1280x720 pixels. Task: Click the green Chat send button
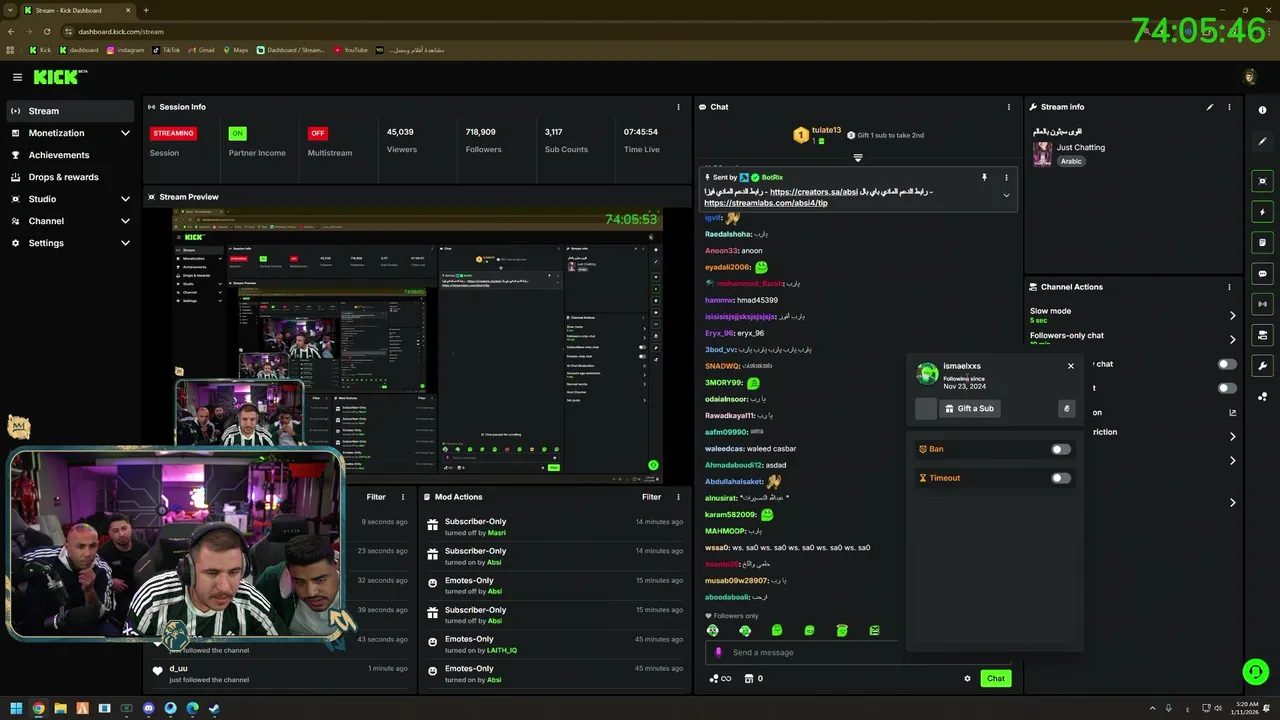[995, 678]
